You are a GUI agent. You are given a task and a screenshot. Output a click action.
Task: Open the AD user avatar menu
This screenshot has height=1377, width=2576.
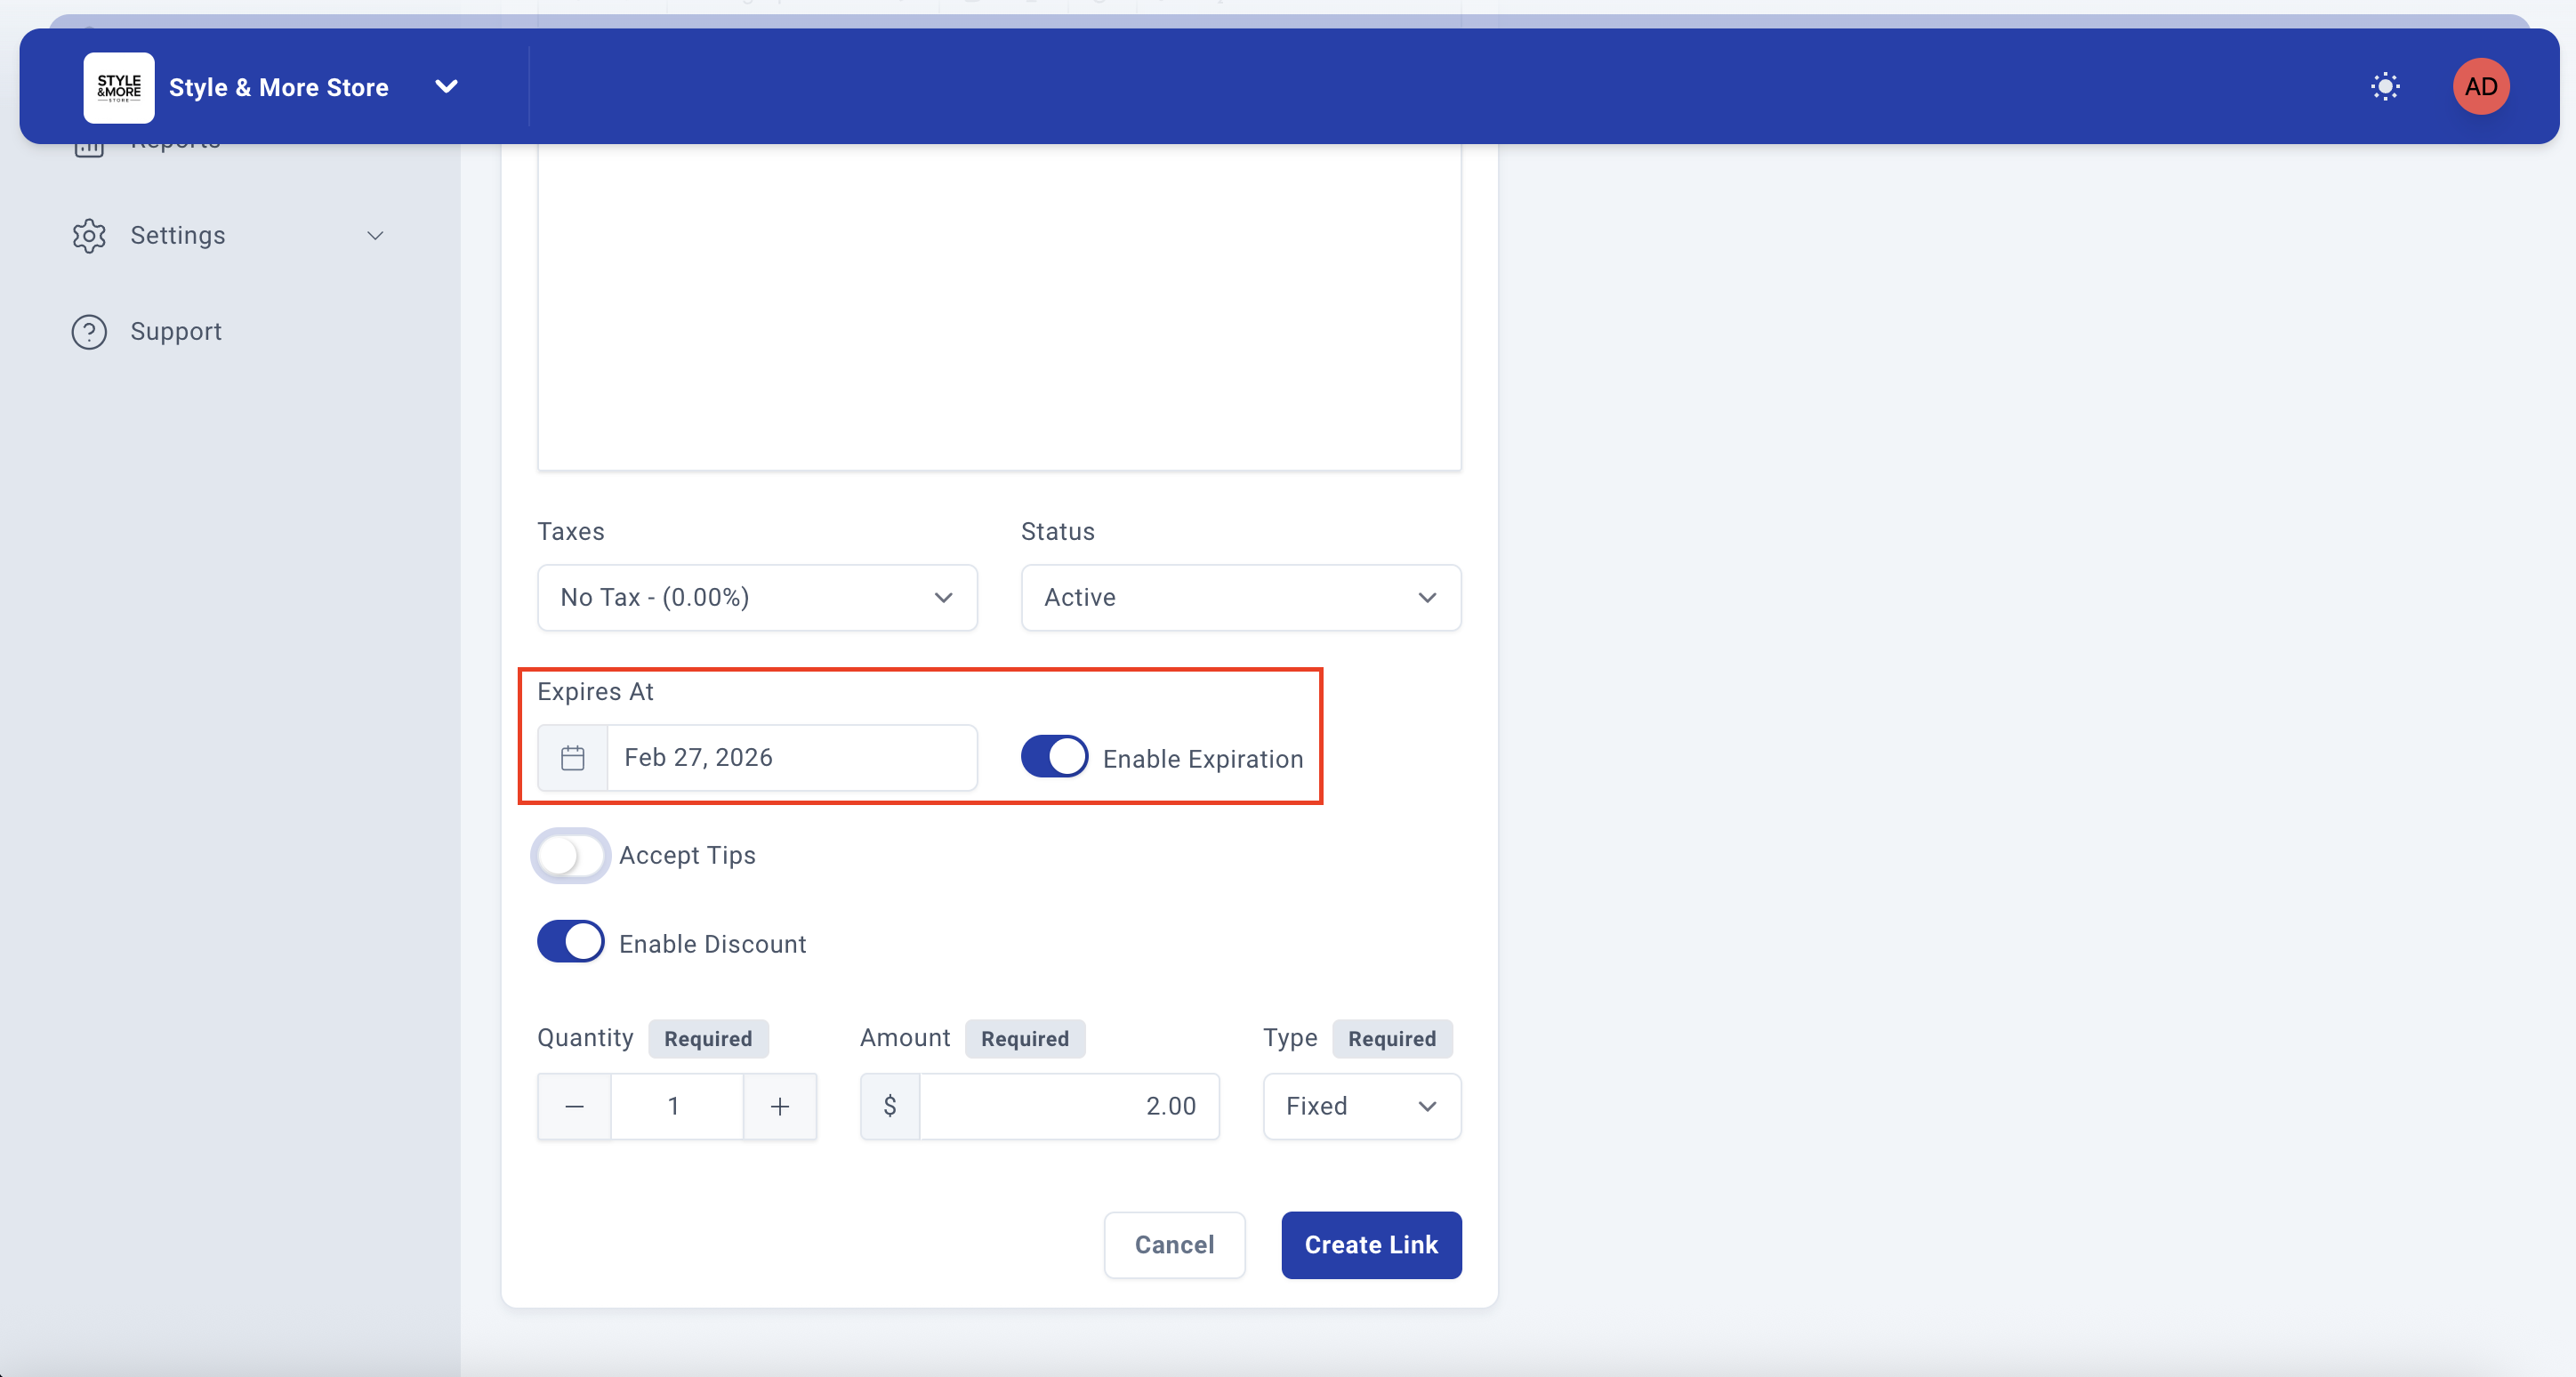tap(2480, 87)
